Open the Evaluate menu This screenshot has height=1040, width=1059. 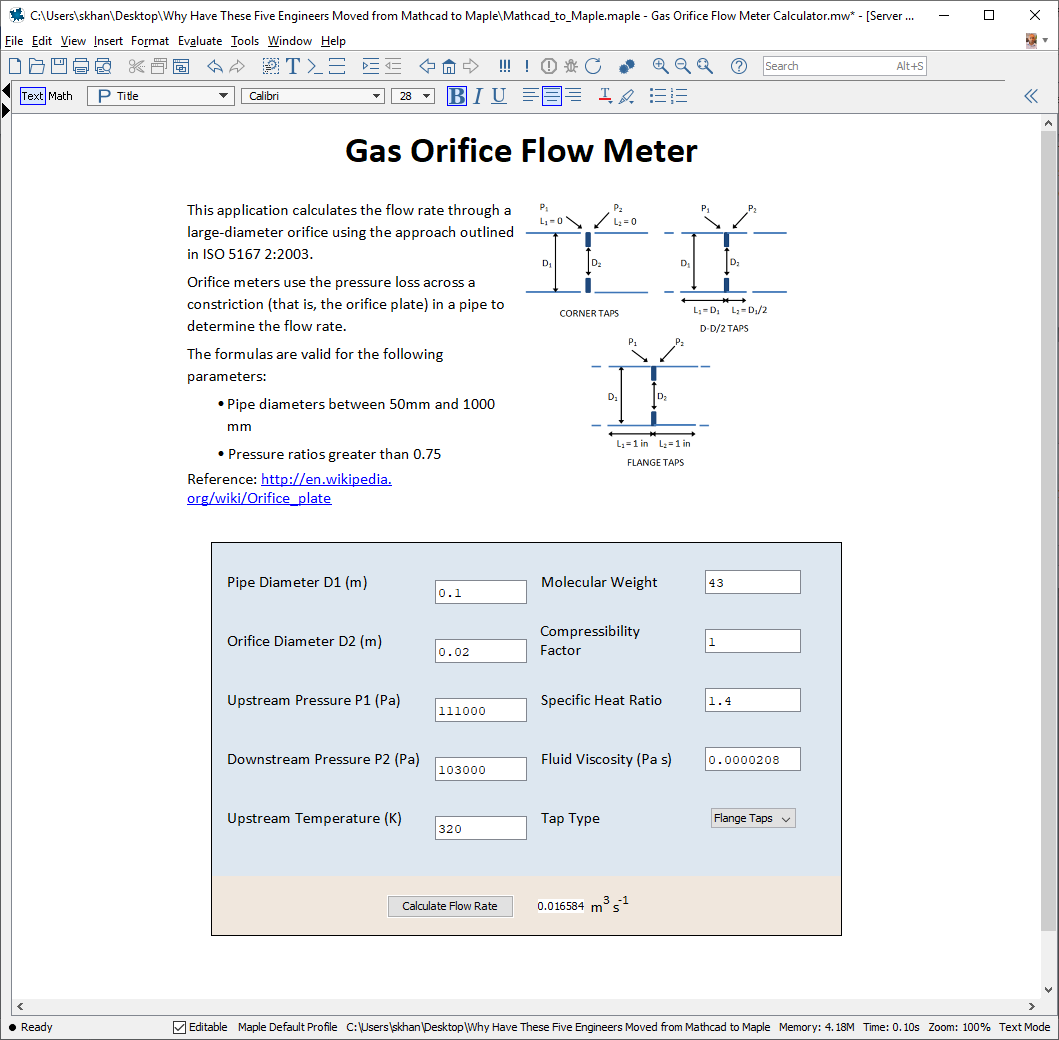point(200,41)
